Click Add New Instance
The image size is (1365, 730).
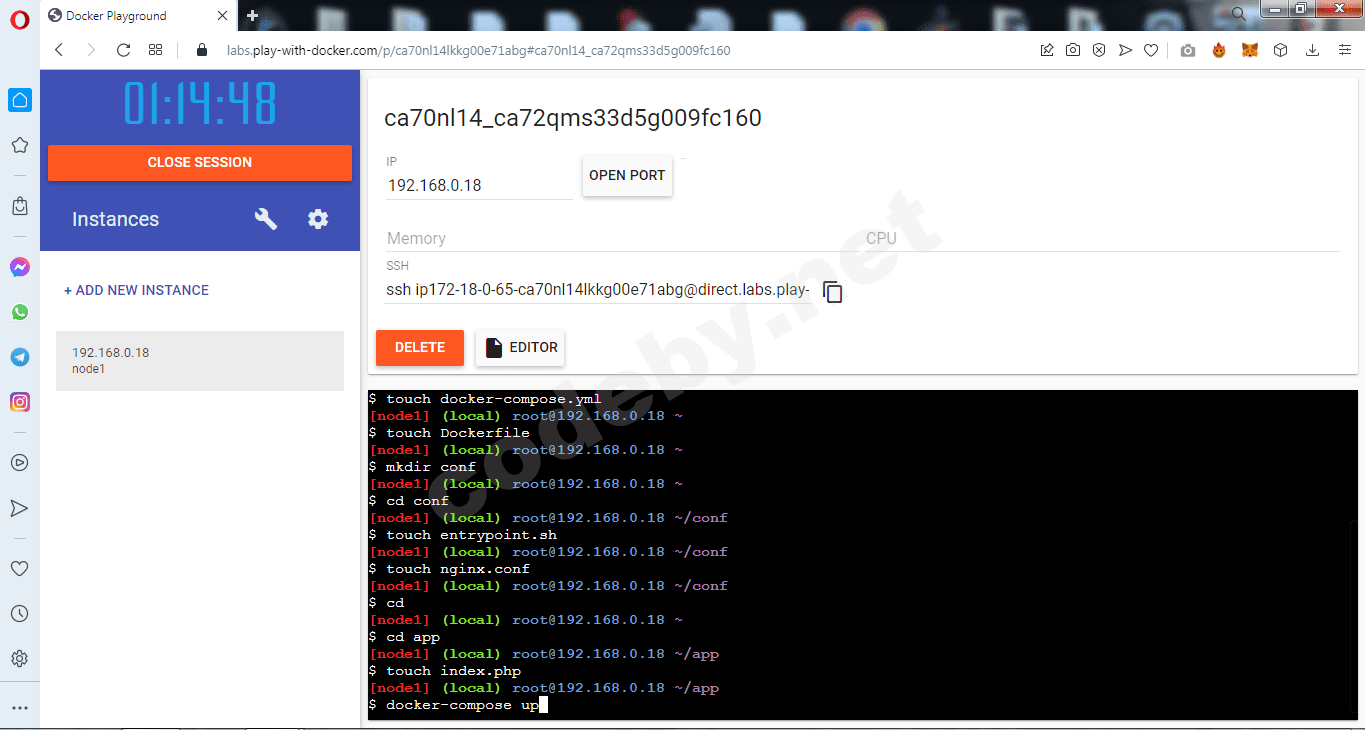[137, 290]
